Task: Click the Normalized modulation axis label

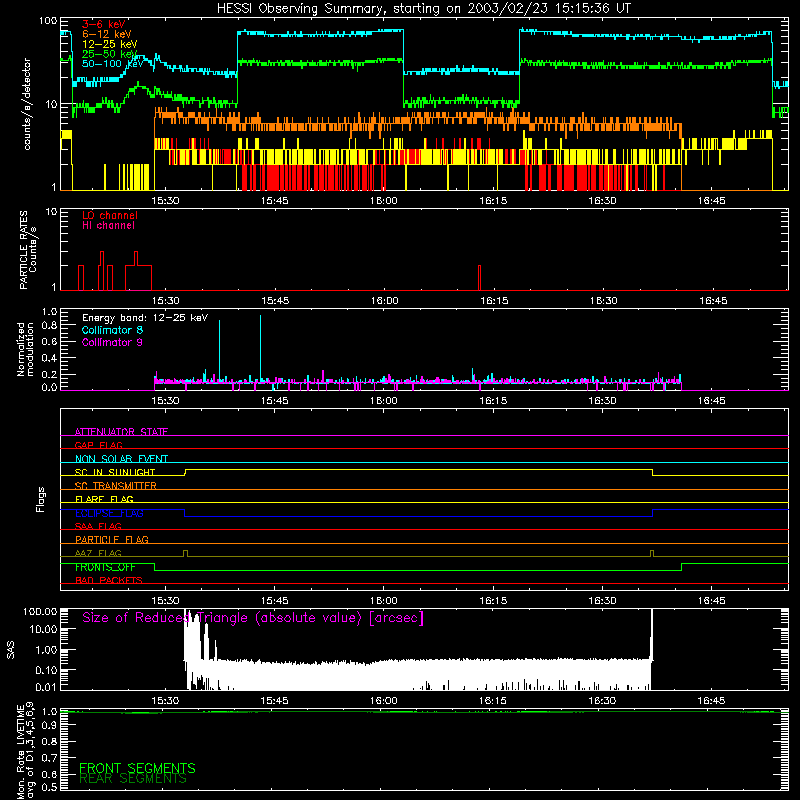Action: [26, 349]
